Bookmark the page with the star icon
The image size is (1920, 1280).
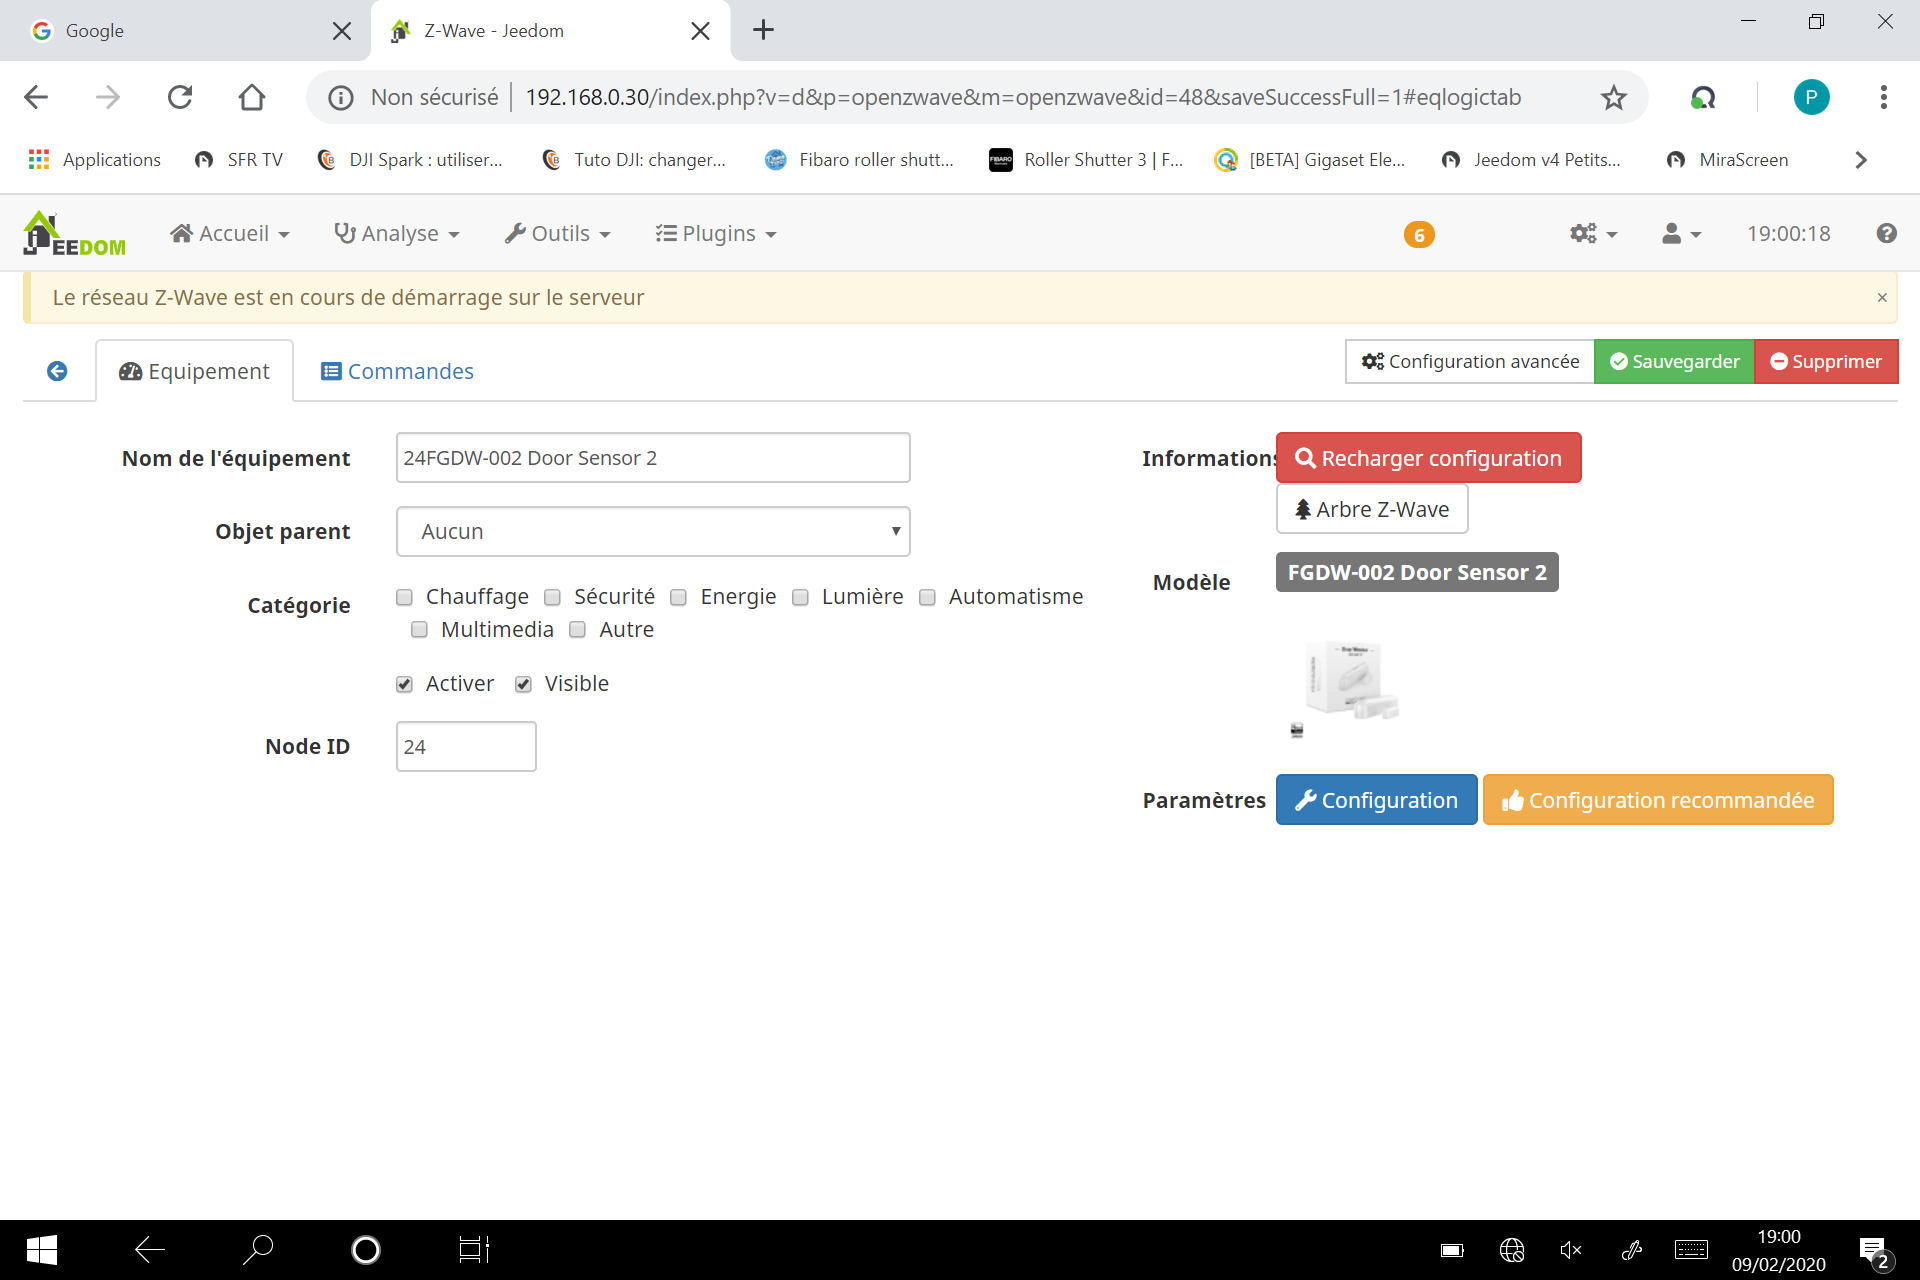(x=1613, y=97)
